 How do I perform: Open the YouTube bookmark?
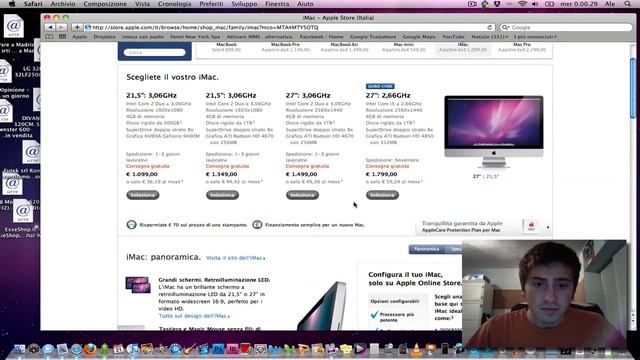click(453, 37)
